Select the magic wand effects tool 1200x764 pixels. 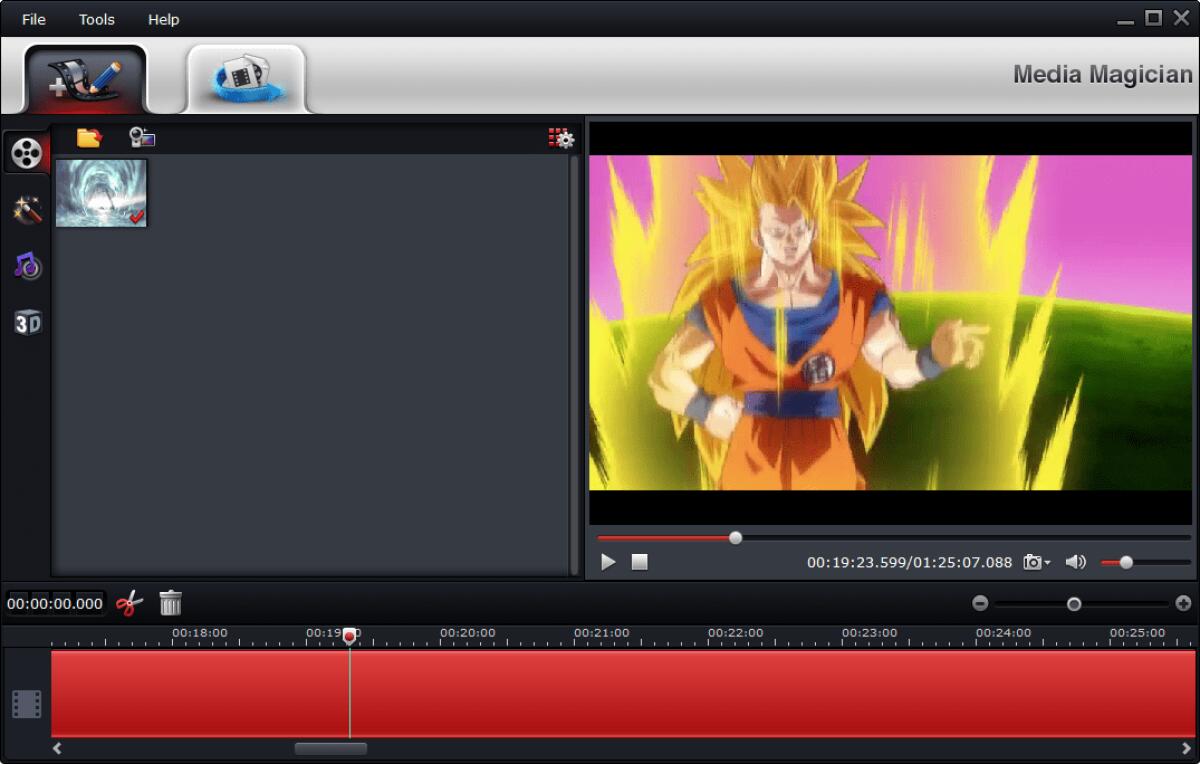(27, 208)
